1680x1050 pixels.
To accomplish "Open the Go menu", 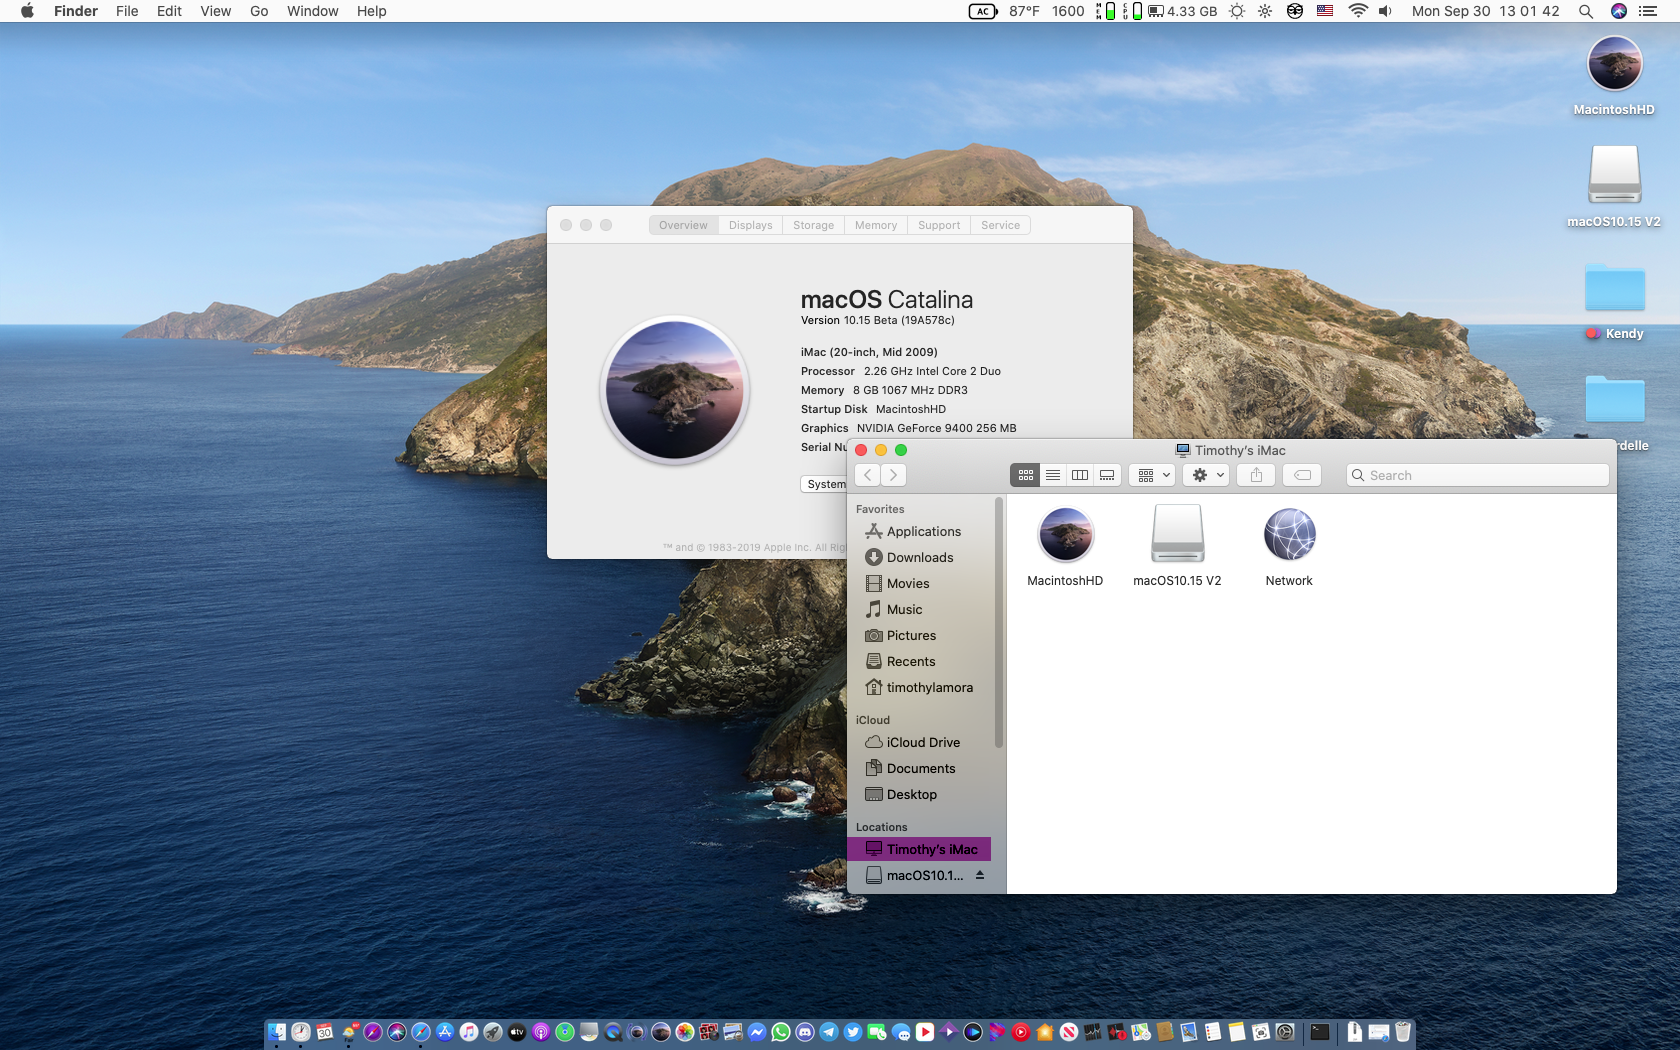I will [x=259, y=11].
